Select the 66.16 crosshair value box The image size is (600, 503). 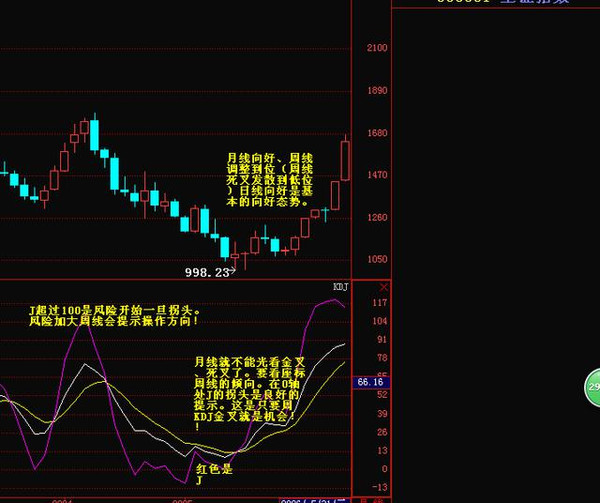(x=370, y=382)
